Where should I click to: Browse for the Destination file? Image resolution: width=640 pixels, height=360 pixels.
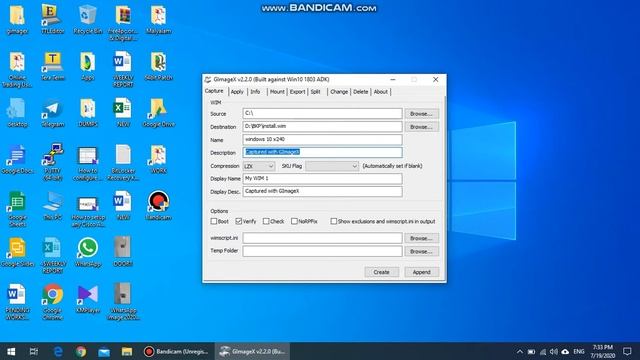click(x=422, y=127)
